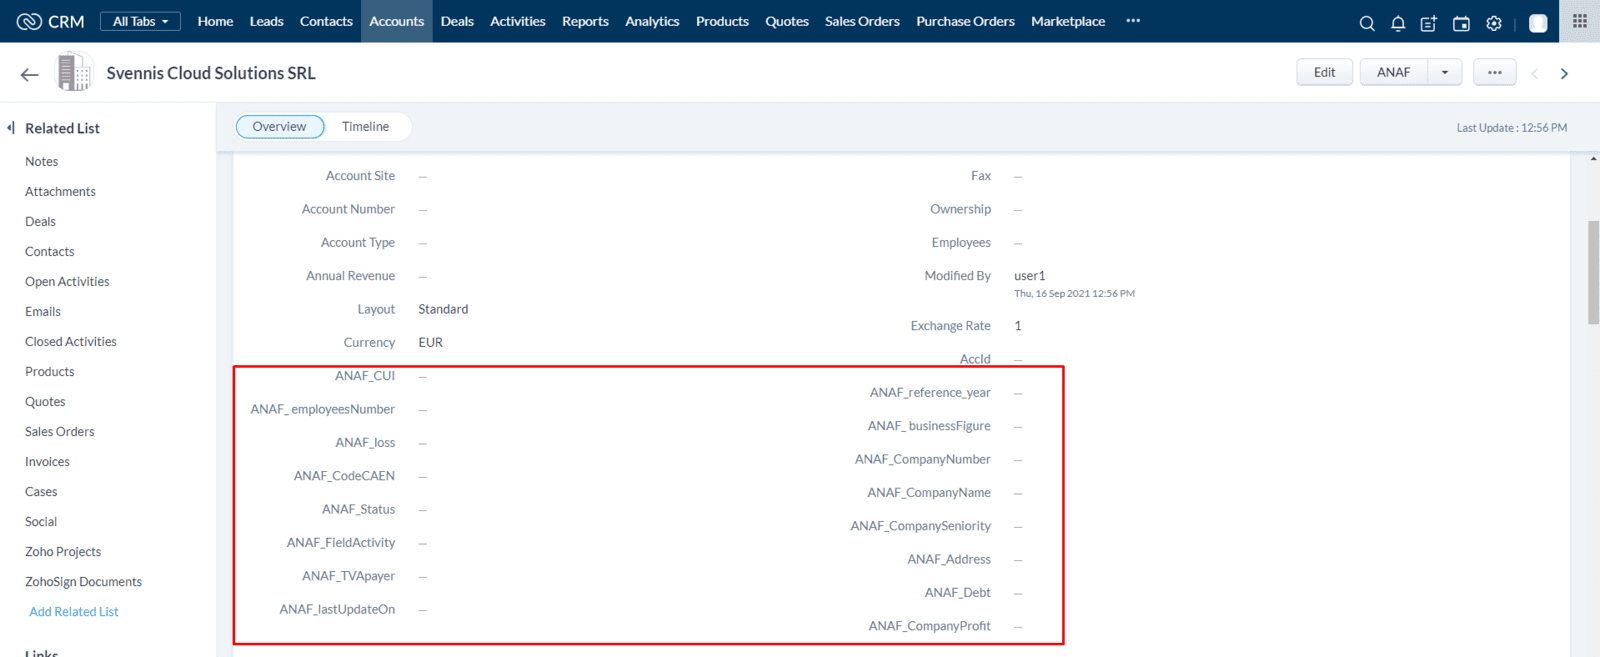Viewport: 1600px width, 657px height.
Task: Open the Home tab
Action: tap(215, 21)
